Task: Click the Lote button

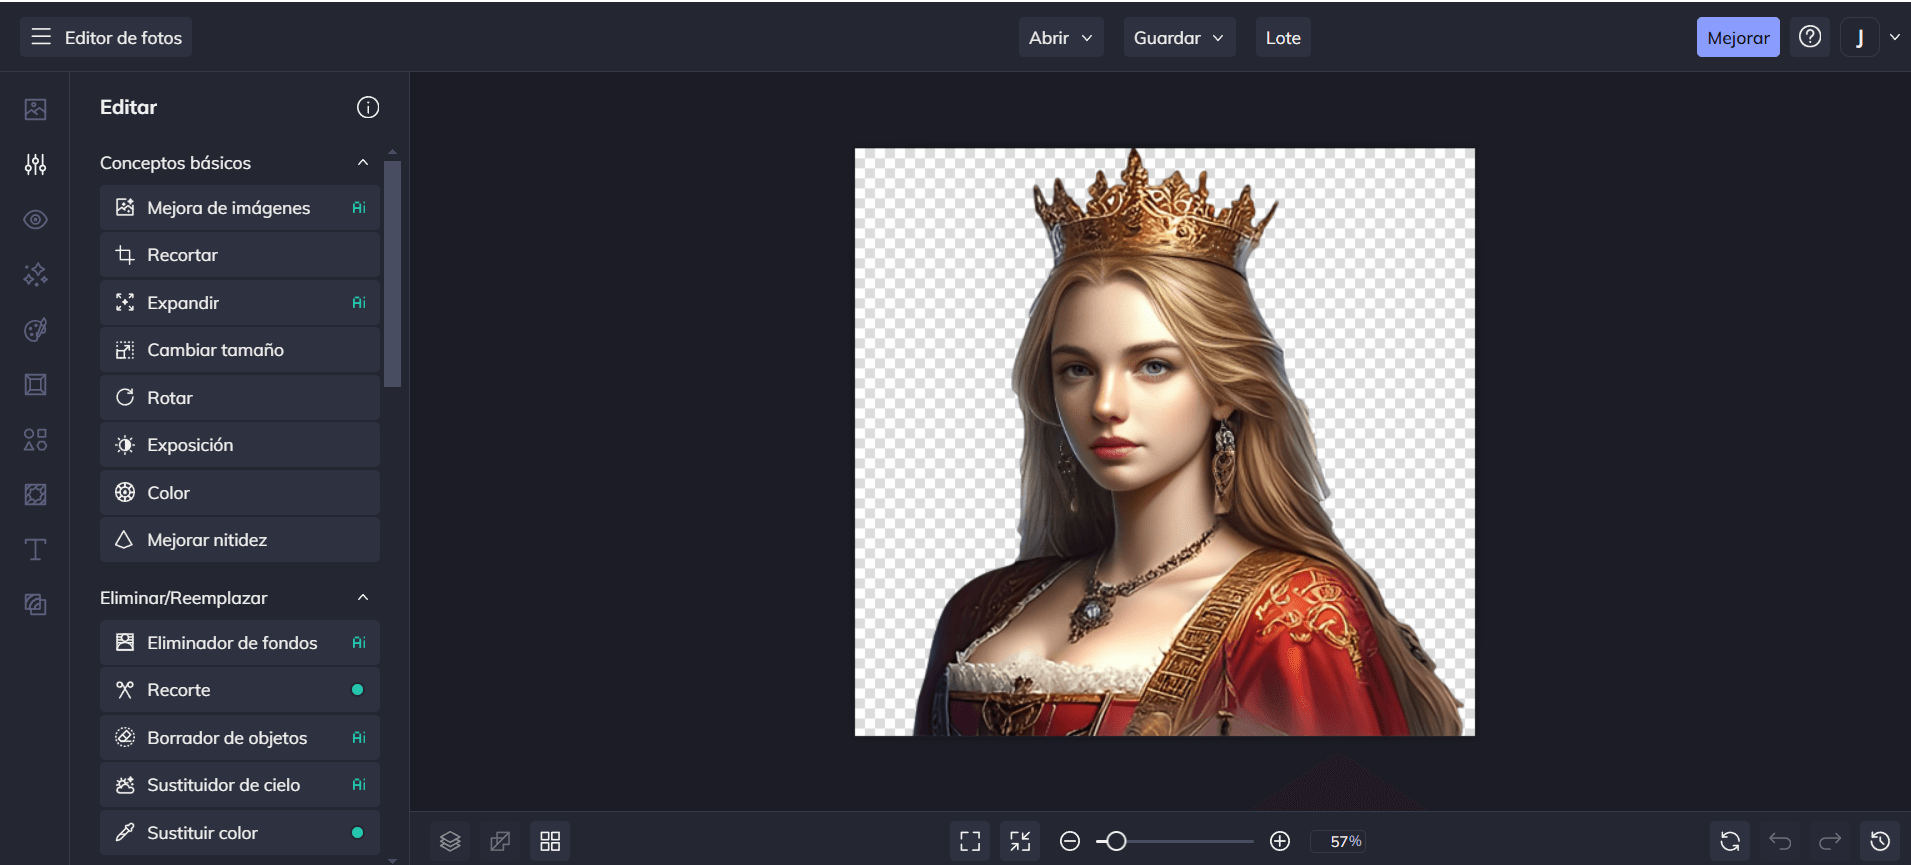Action: 1283,37
